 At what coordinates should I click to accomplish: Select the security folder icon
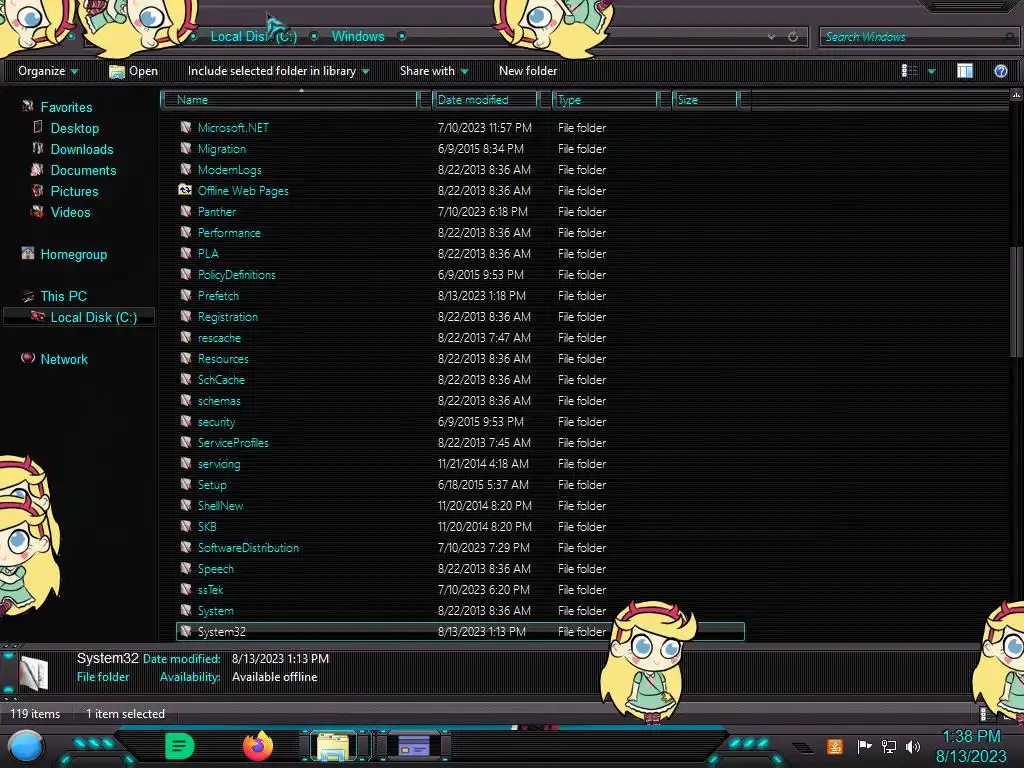pyautogui.click(x=186, y=421)
